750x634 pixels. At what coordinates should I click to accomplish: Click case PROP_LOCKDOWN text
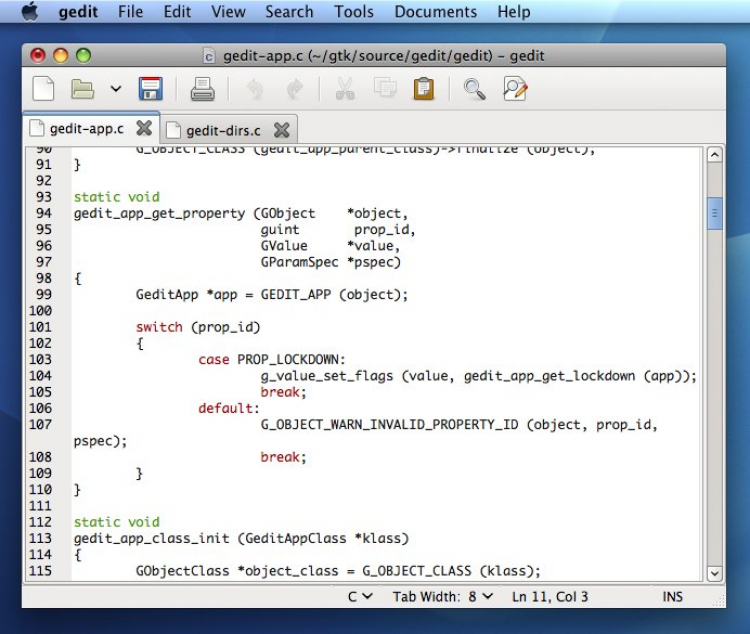point(272,359)
